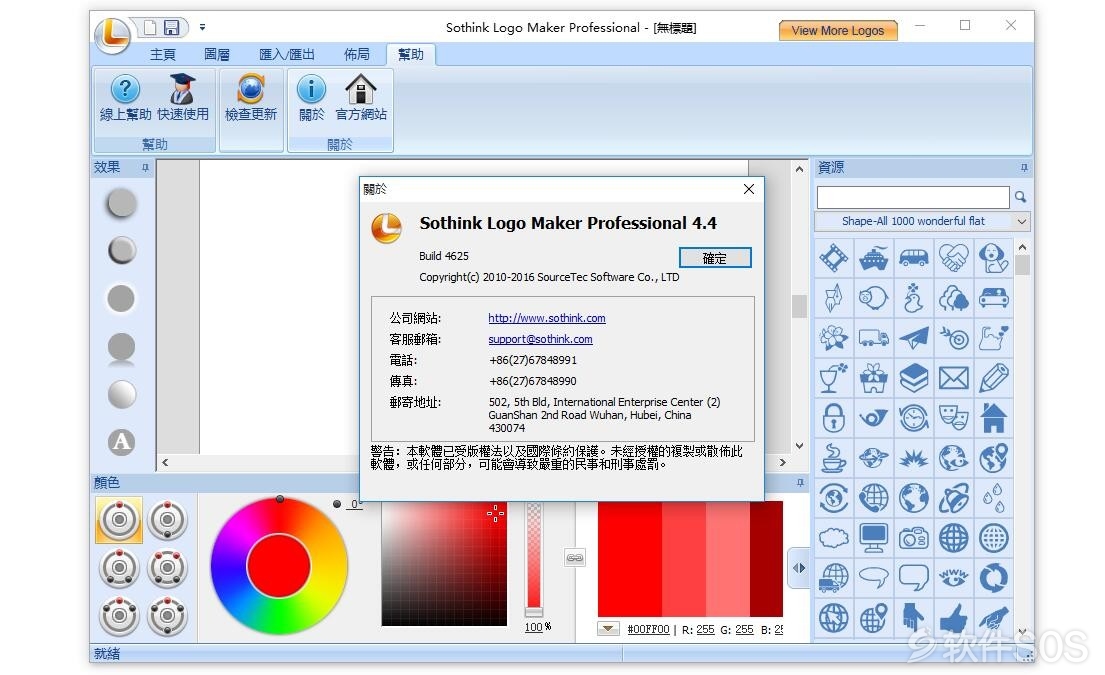Pin the 效果 effects panel
Viewport: 1105px width, 675px height.
click(145, 167)
